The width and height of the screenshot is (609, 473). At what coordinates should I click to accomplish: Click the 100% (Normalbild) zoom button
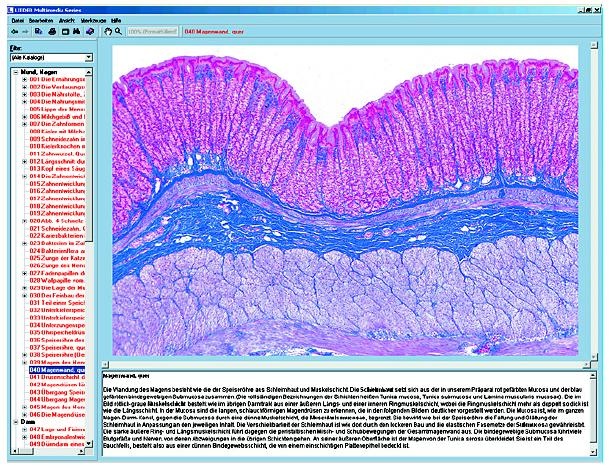[154, 32]
